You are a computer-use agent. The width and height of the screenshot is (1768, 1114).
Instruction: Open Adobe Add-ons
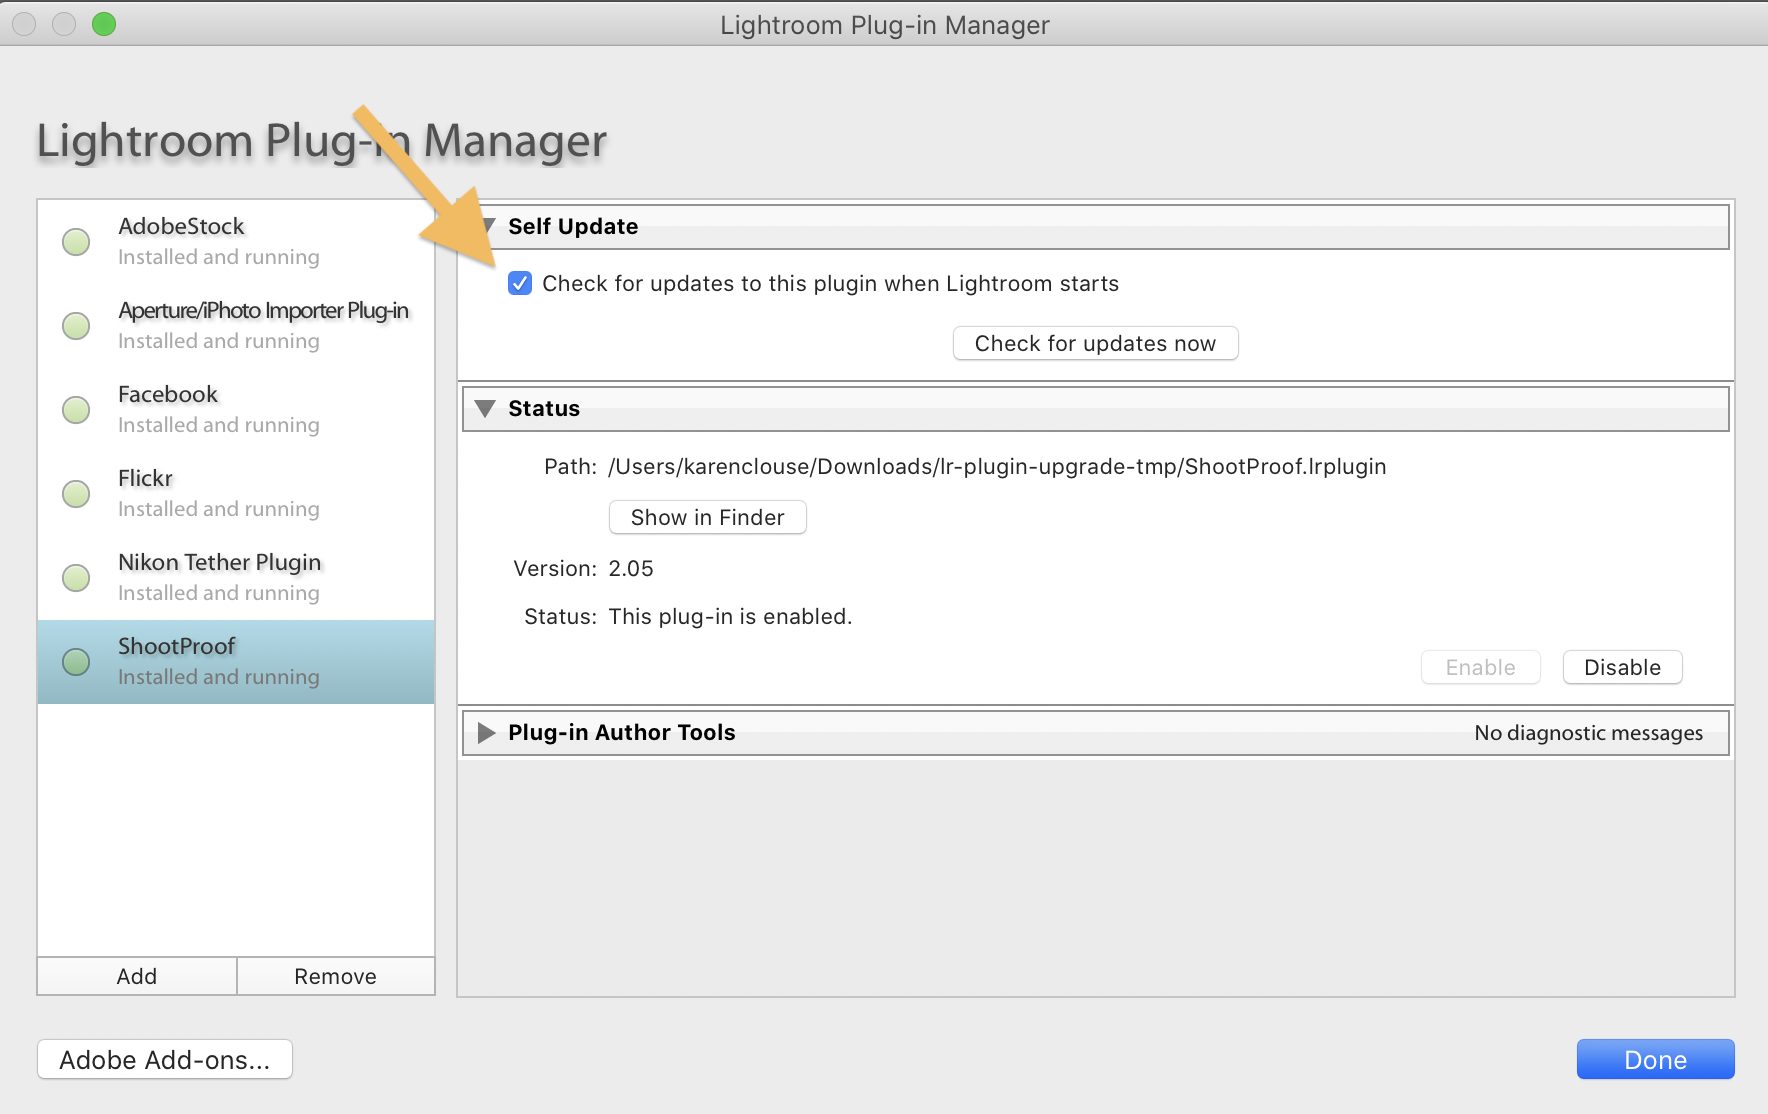(165, 1060)
